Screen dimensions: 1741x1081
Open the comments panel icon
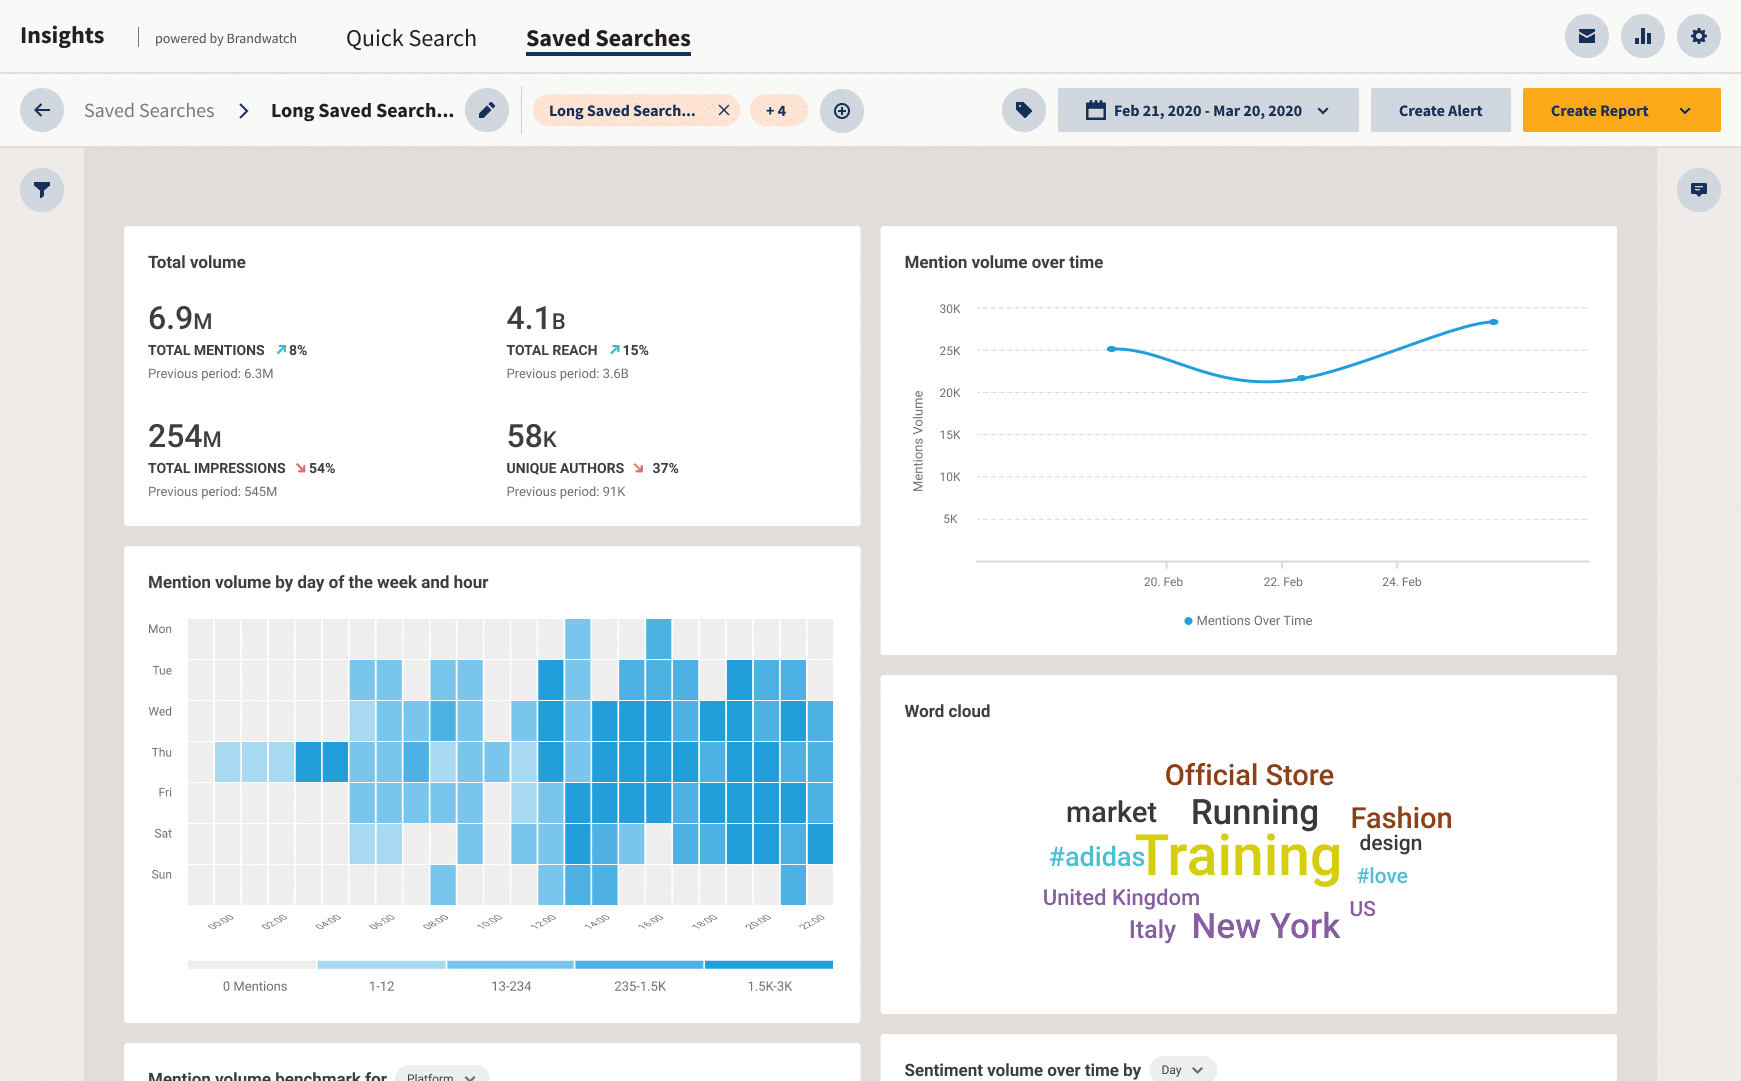pos(1698,190)
